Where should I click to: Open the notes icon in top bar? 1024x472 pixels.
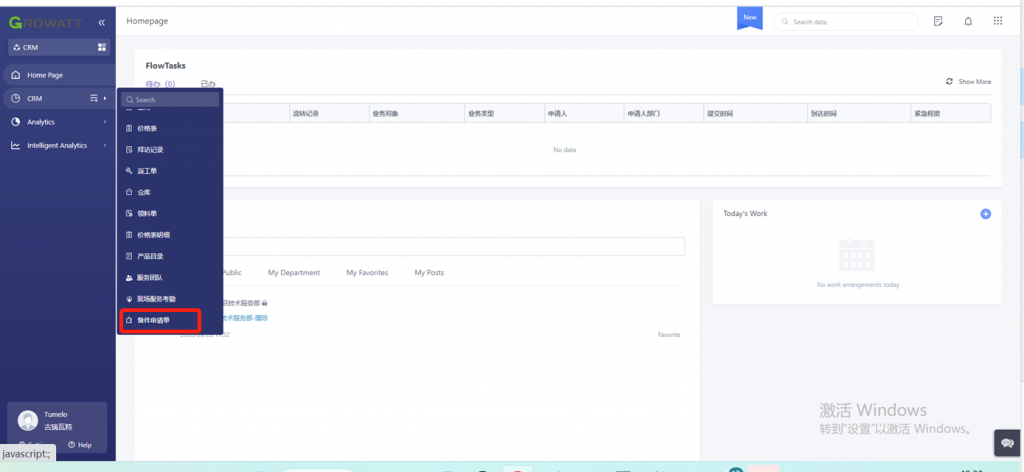938,21
